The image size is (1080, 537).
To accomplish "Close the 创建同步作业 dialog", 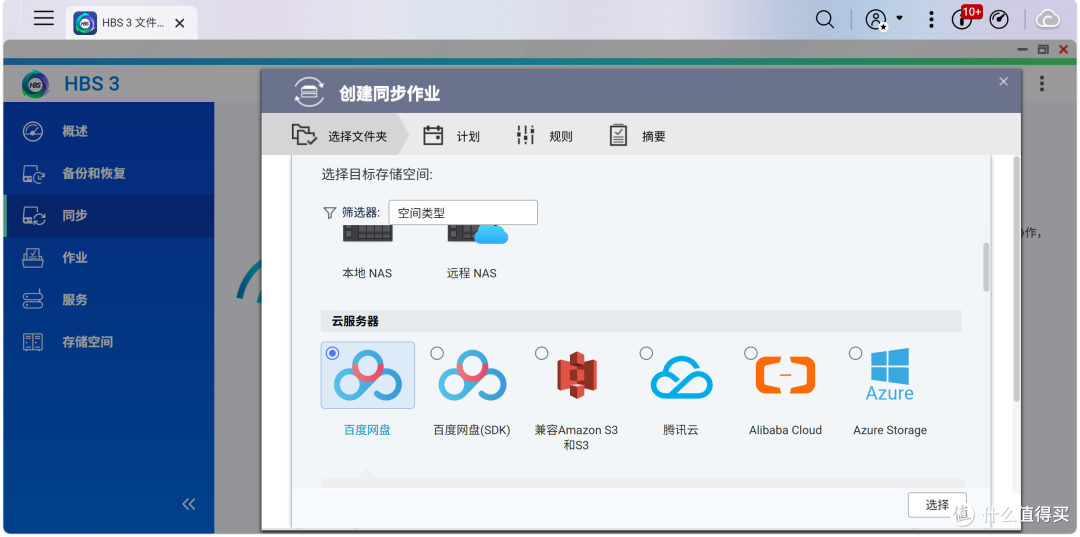I will coord(1004,81).
